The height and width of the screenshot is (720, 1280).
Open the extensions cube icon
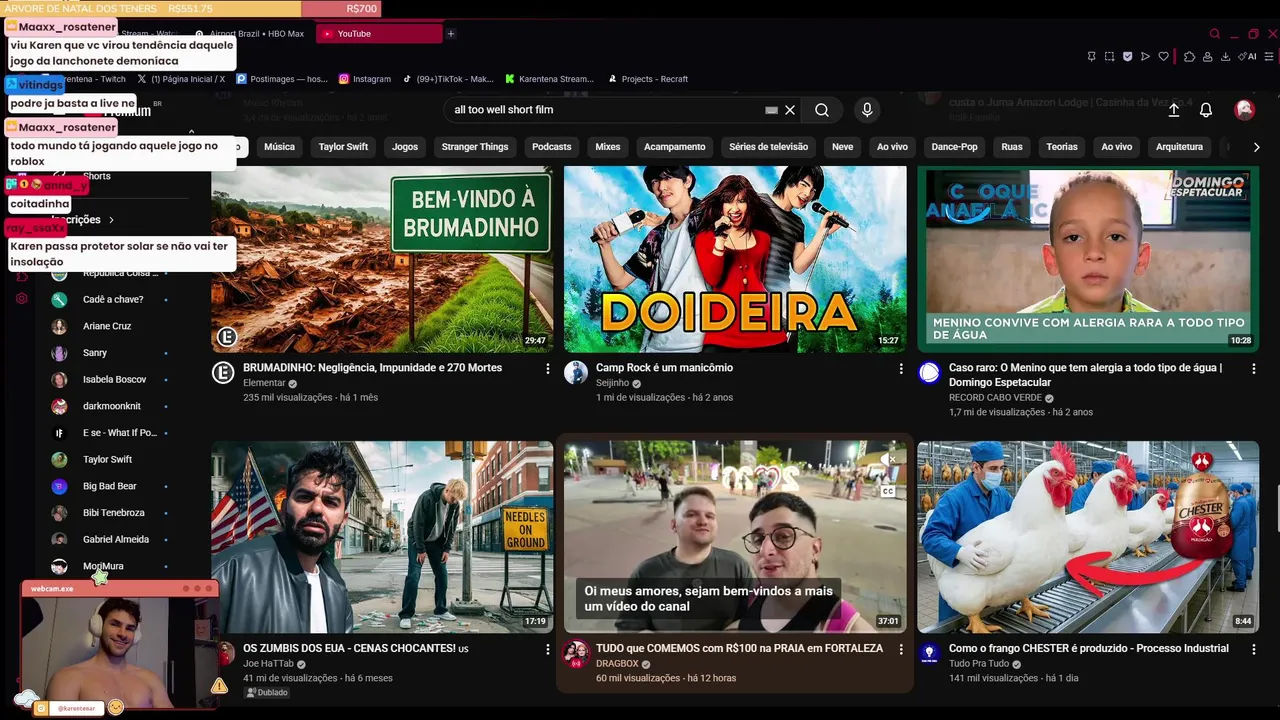[1189, 57]
